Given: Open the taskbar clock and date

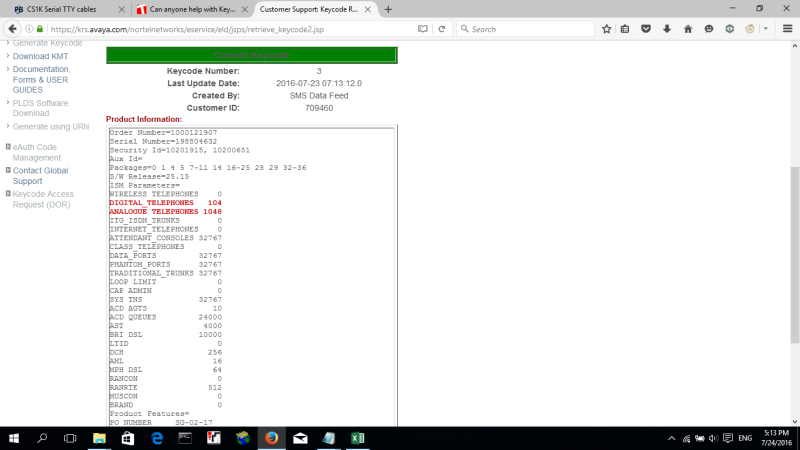Looking at the screenshot, I should pos(776,438).
